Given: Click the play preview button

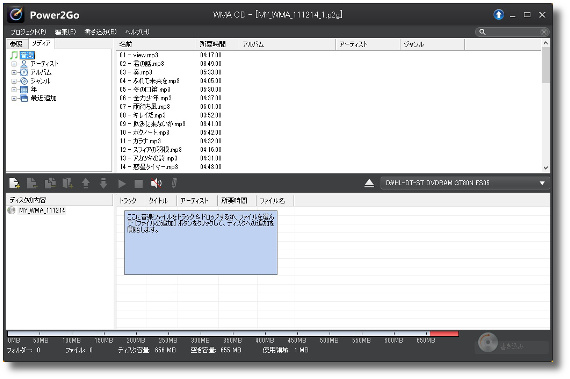Looking at the screenshot, I should click(122, 184).
